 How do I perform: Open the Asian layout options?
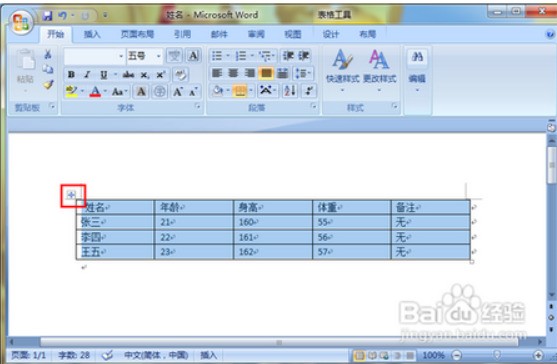tap(266, 91)
